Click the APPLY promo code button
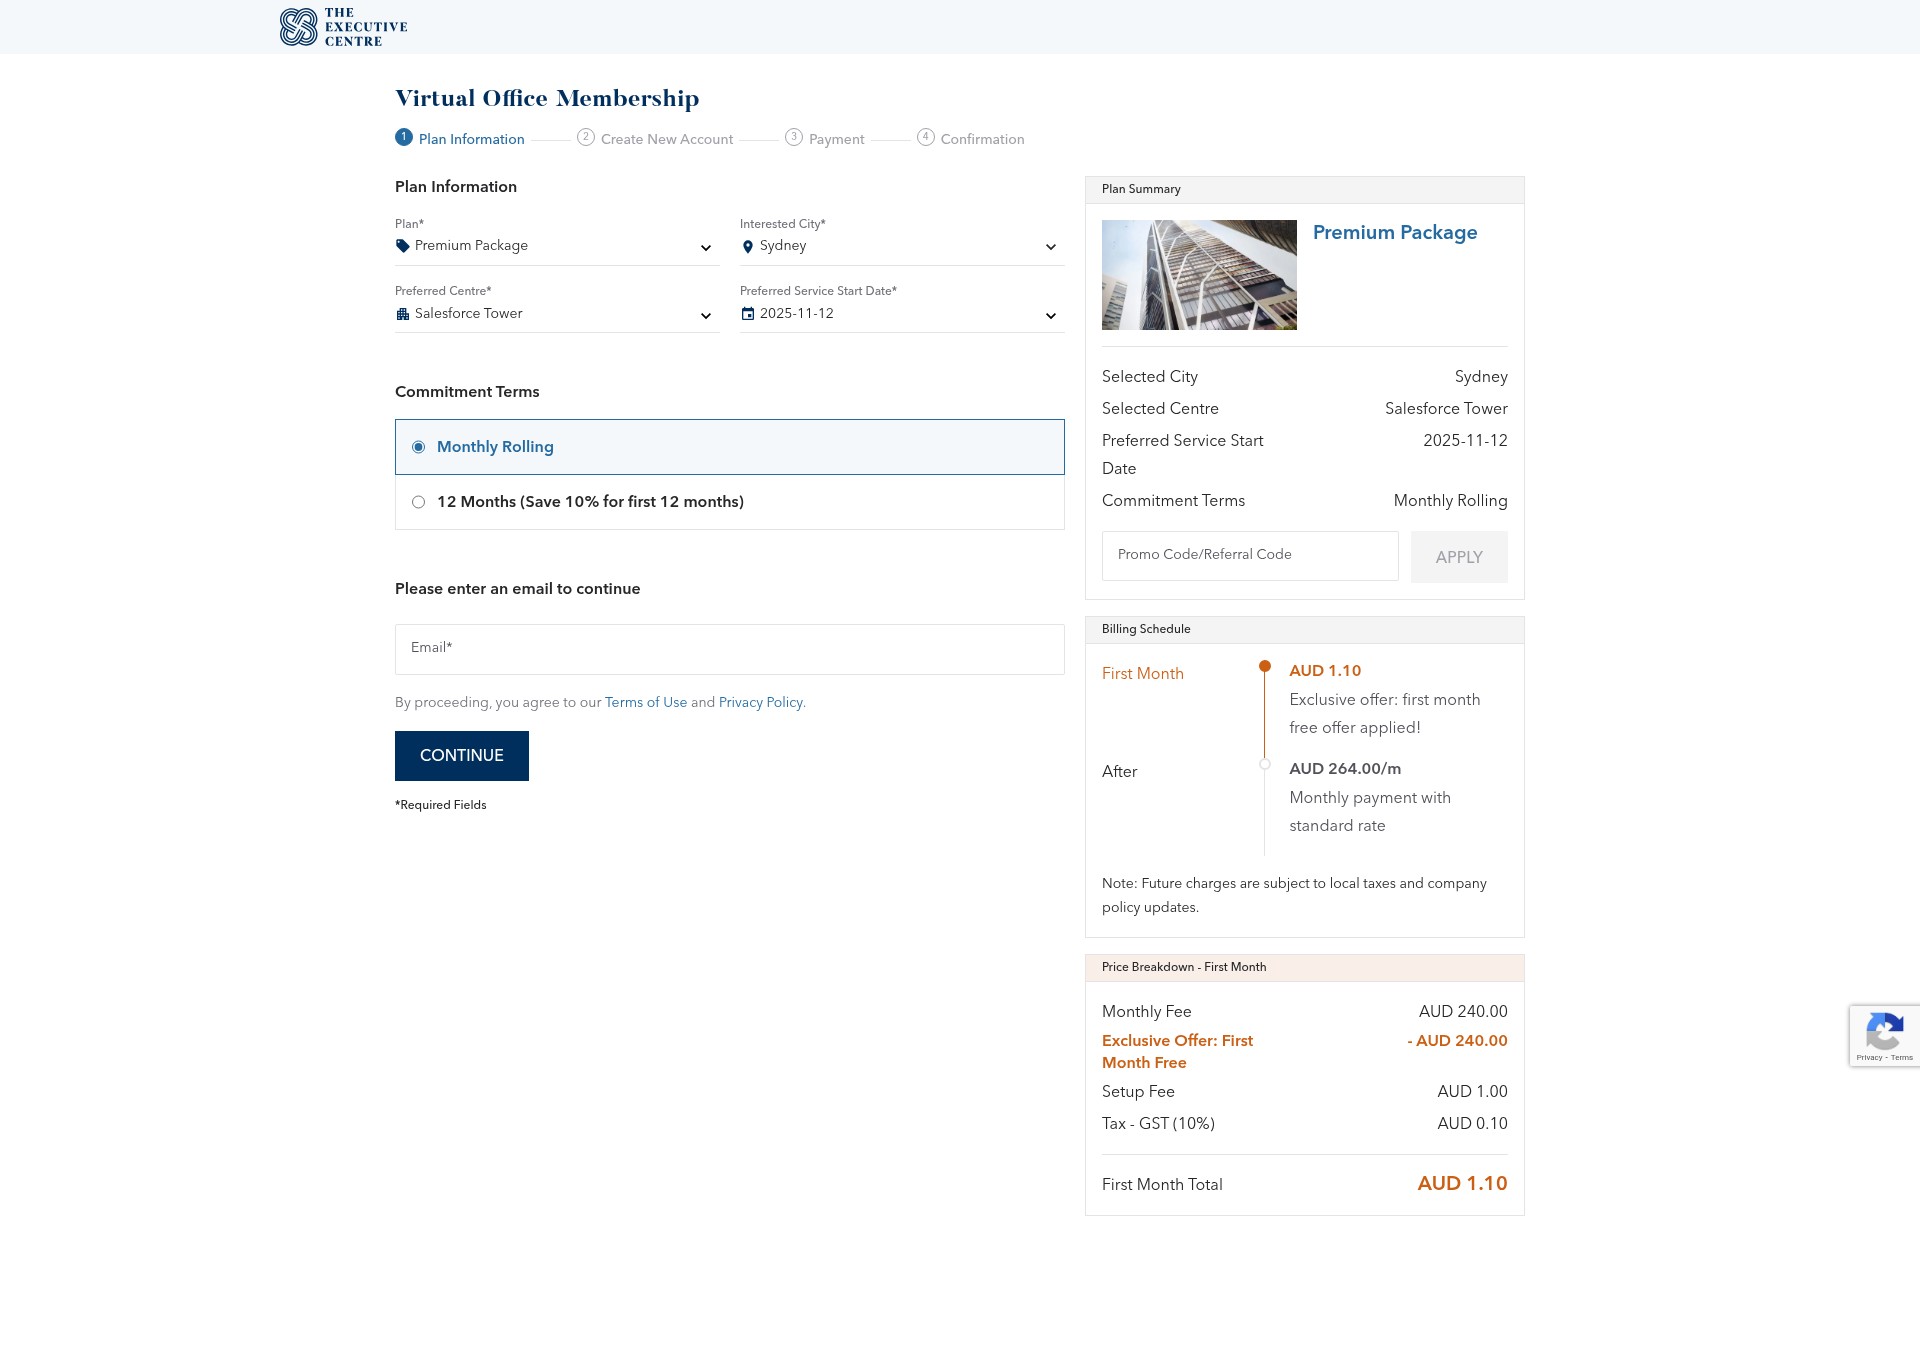This screenshot has height=1347, width=1920. coord(1459,557)
